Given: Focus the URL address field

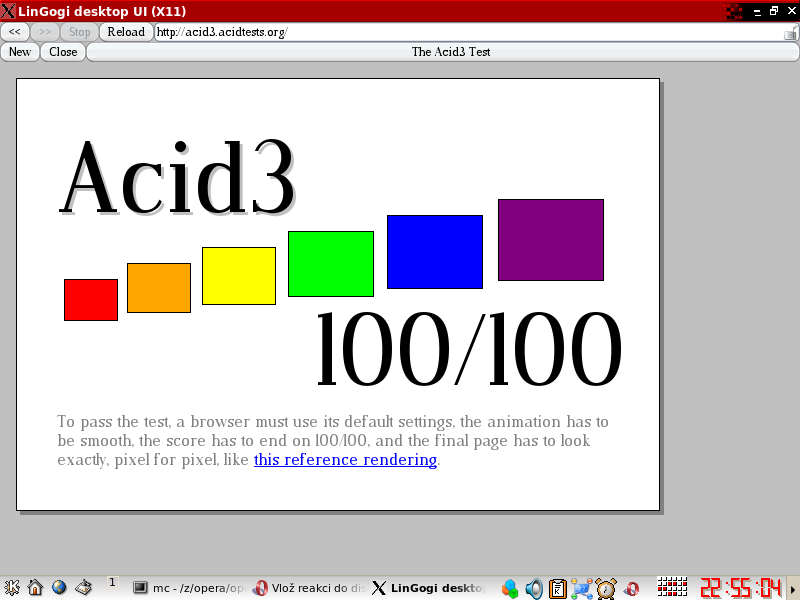Looking at the screenshot, I should (468, 32).
